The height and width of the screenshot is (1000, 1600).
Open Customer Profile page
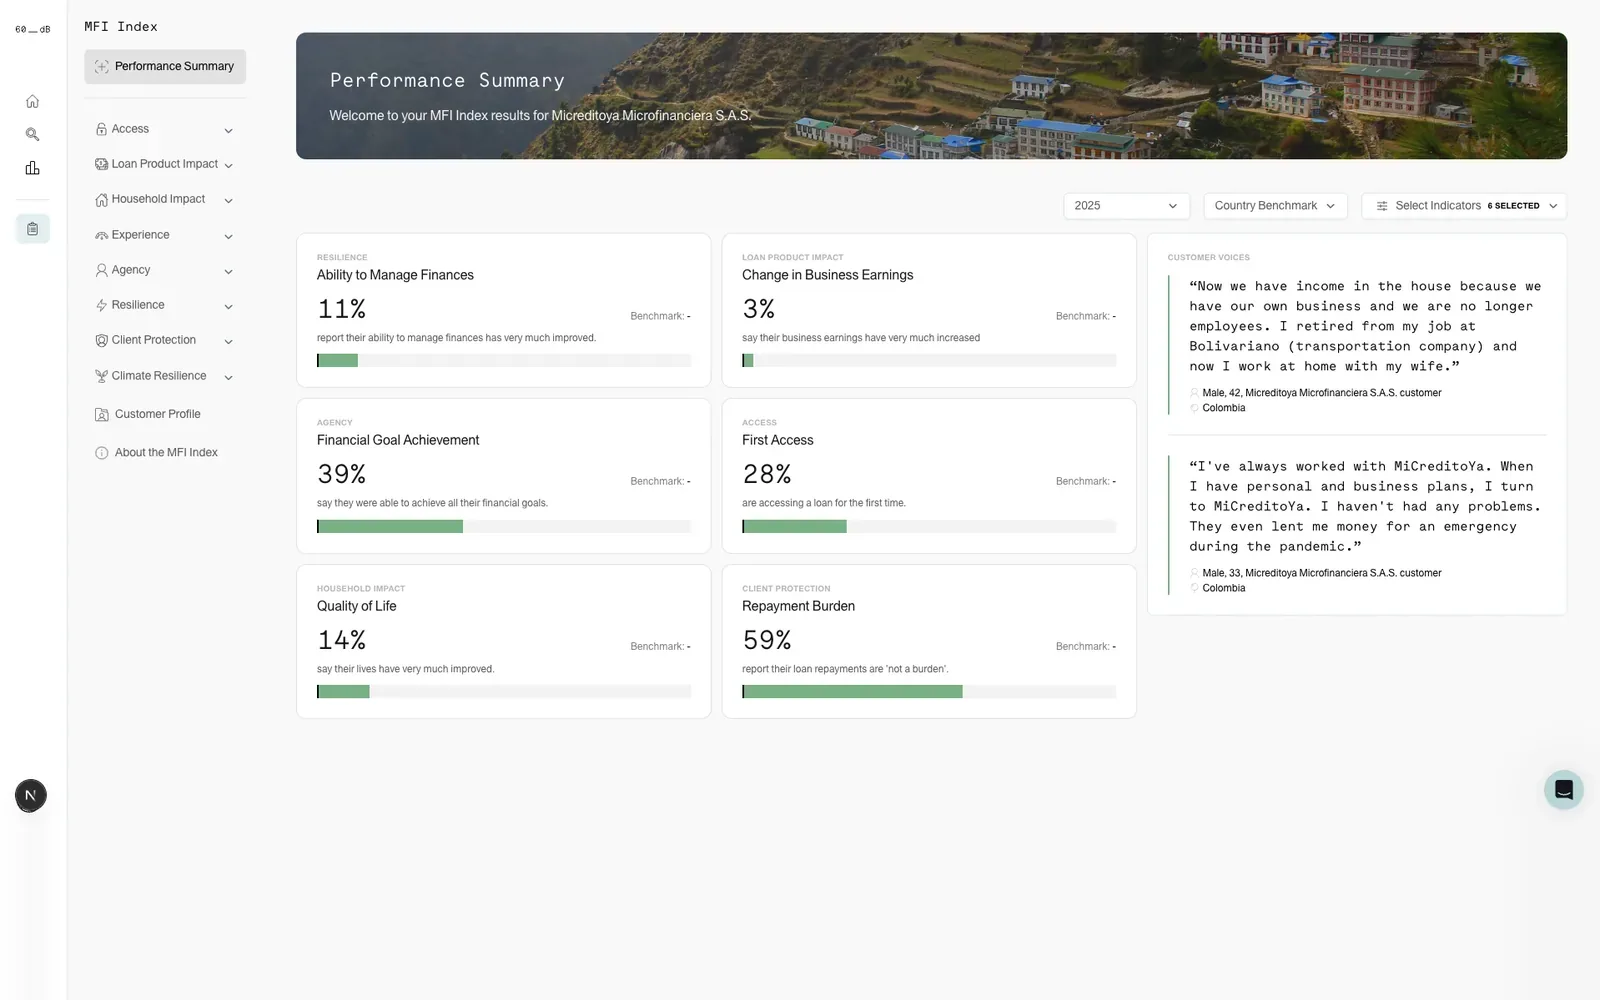tap(157, 414)
